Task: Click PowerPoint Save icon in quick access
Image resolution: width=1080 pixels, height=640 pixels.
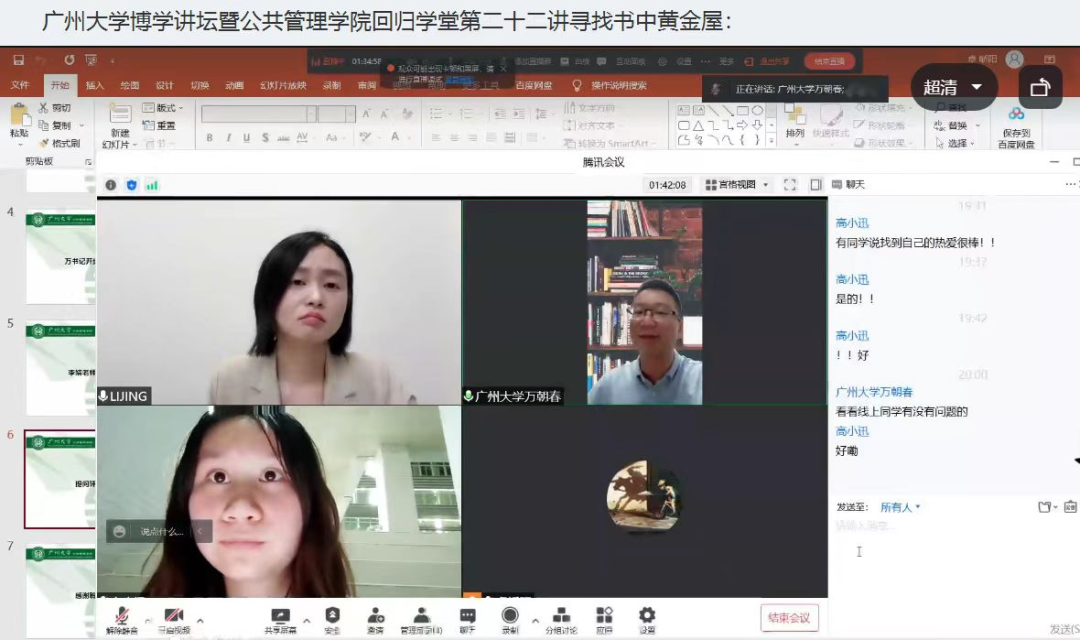Action: point(19,60)
